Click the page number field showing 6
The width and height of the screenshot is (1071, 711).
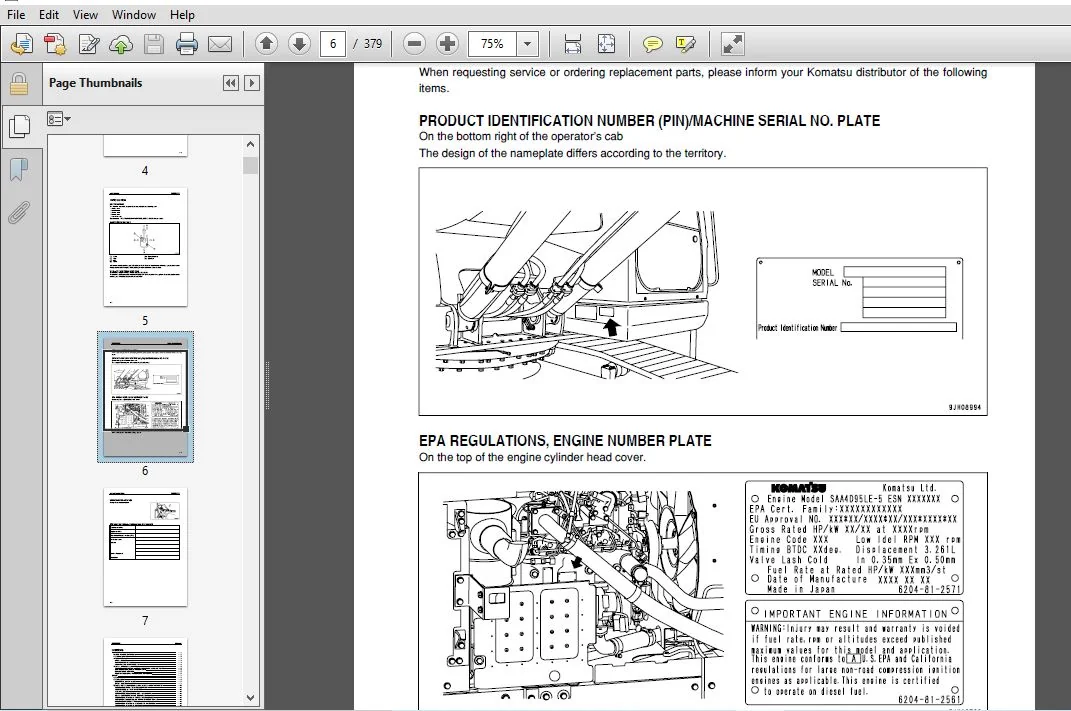pyautogui.click(x=333, y=44)
